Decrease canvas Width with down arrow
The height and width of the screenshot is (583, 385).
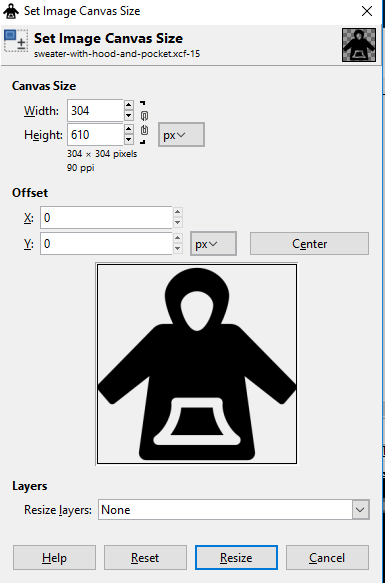point(129,116)
